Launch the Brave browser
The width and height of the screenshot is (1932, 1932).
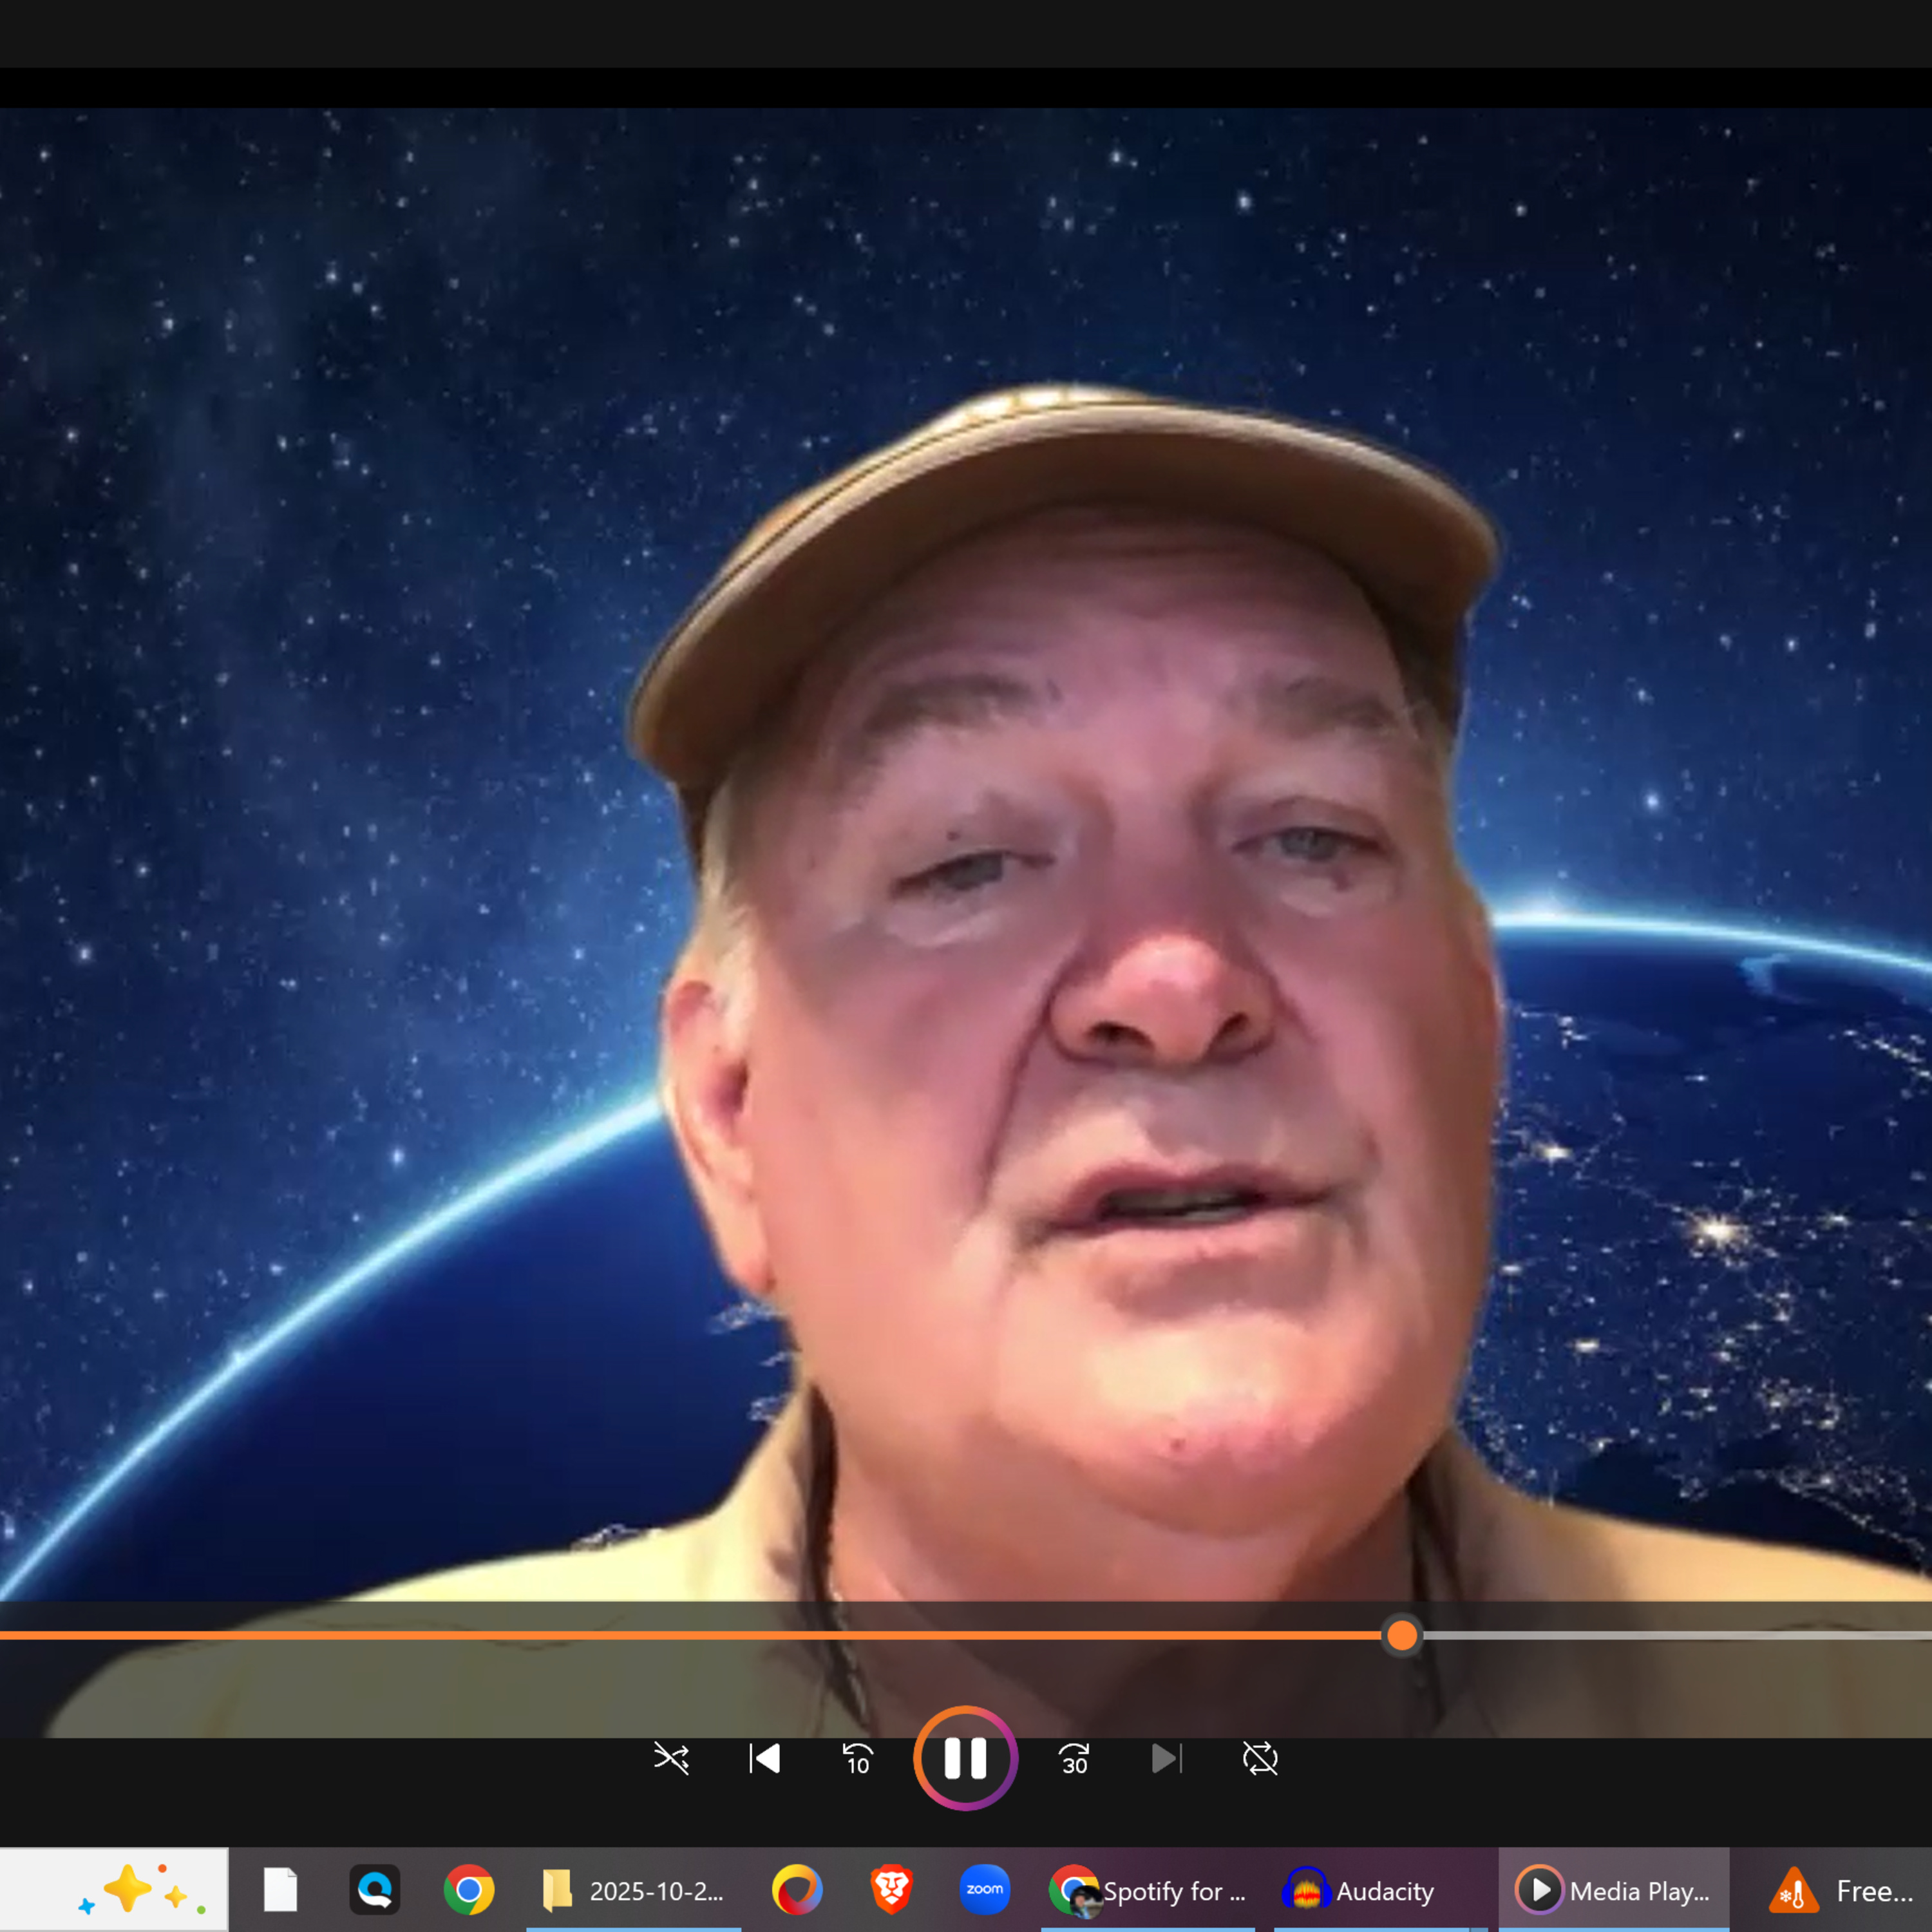click(x=890, y=1890)
